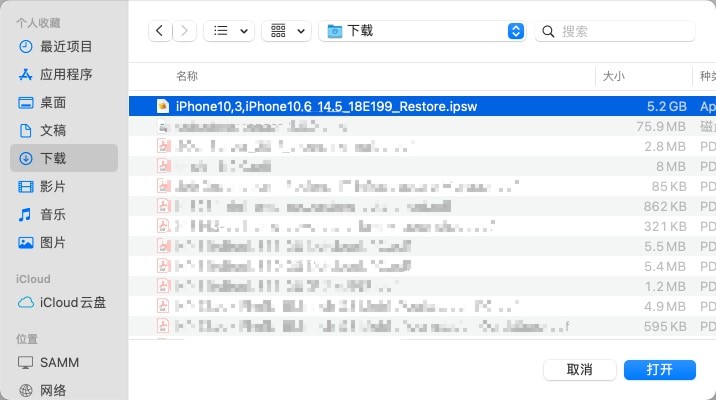The height and width of the screenshot is (400, 716).
Task: Go forward with the right chevron button
Action: 184,31
